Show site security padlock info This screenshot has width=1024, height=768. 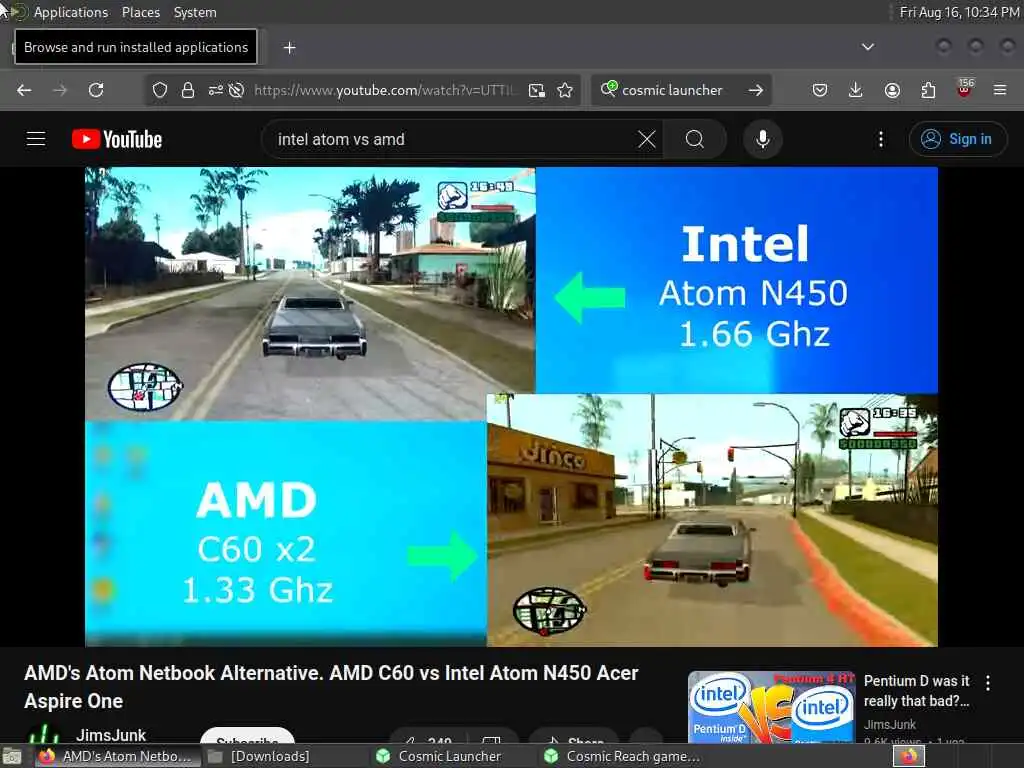(x=188, y=90)
